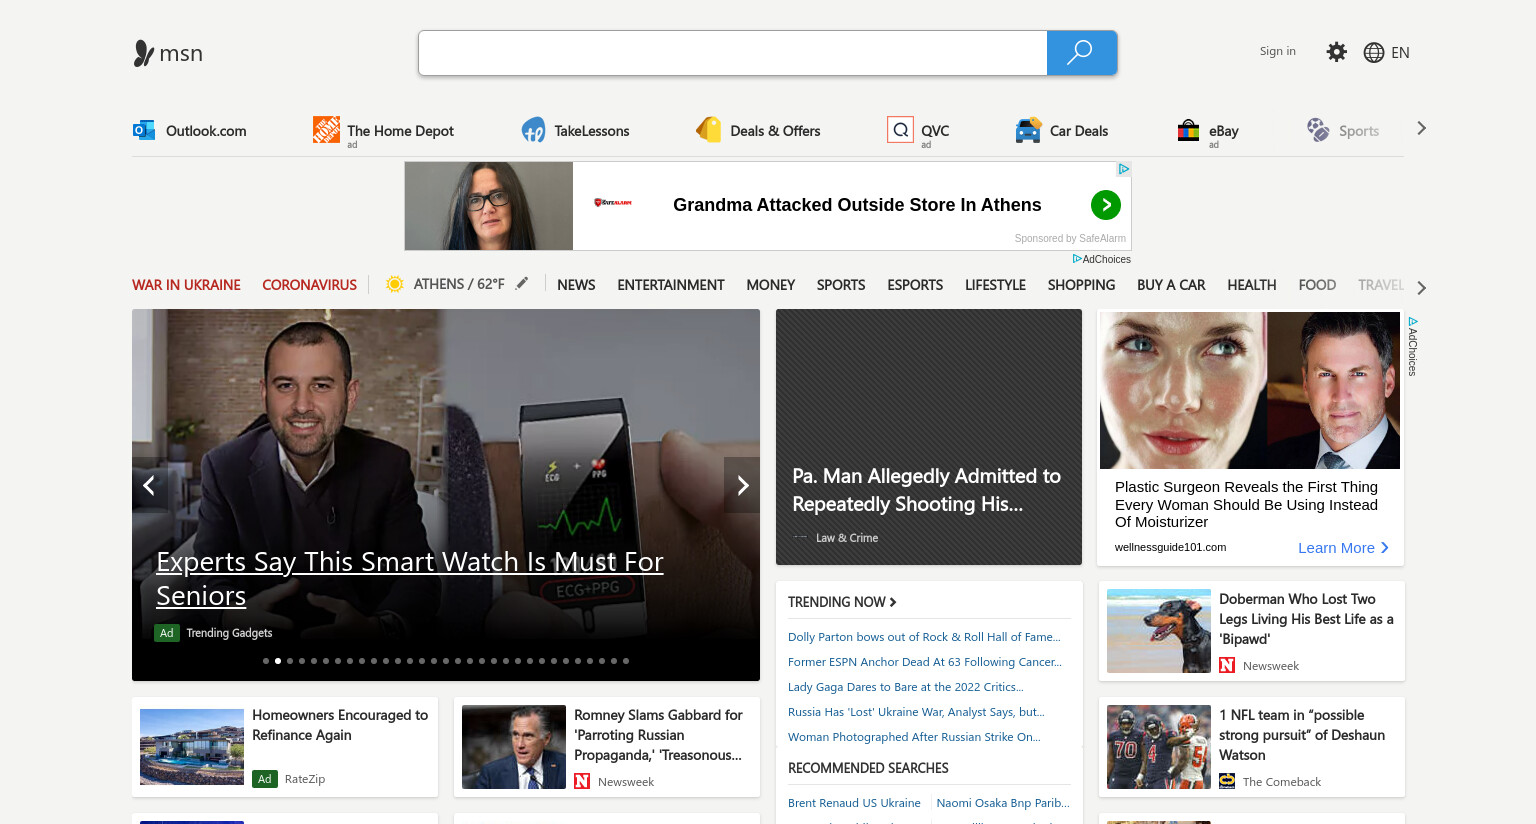Open the Dolly Parton trending story
The image size is (1536, 824).
(x=924, y=637)
